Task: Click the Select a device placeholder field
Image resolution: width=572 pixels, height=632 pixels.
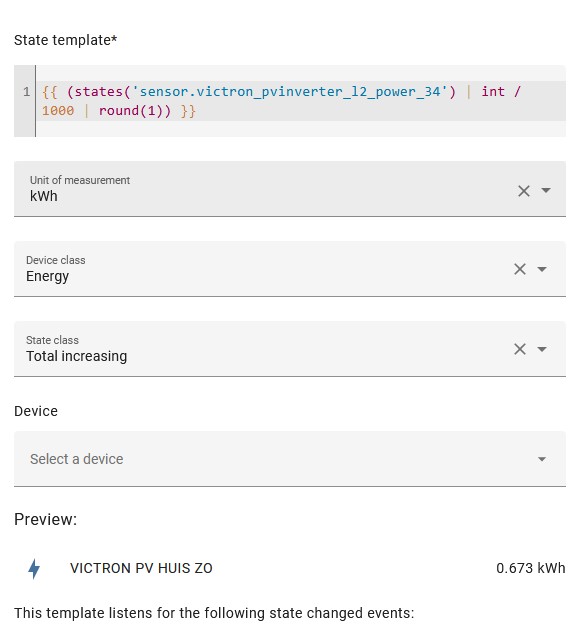Action: click(290, 459)
